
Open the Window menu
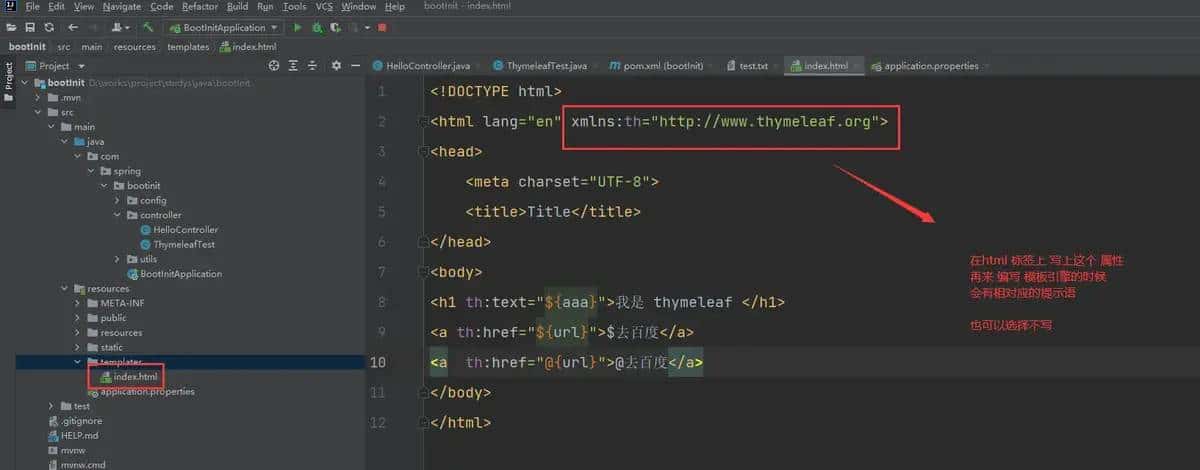(x=359, y=7)
